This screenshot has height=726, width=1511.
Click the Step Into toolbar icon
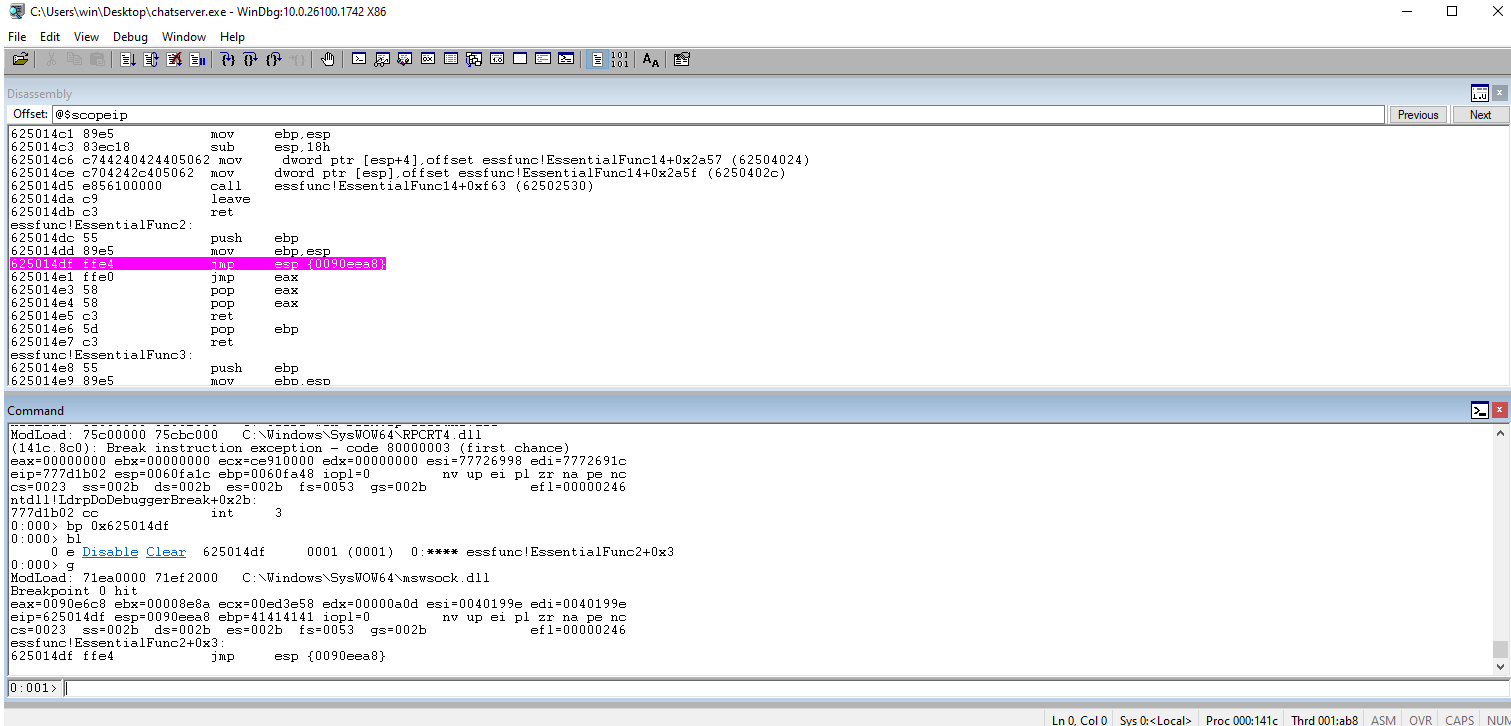(x=228, y=60)
